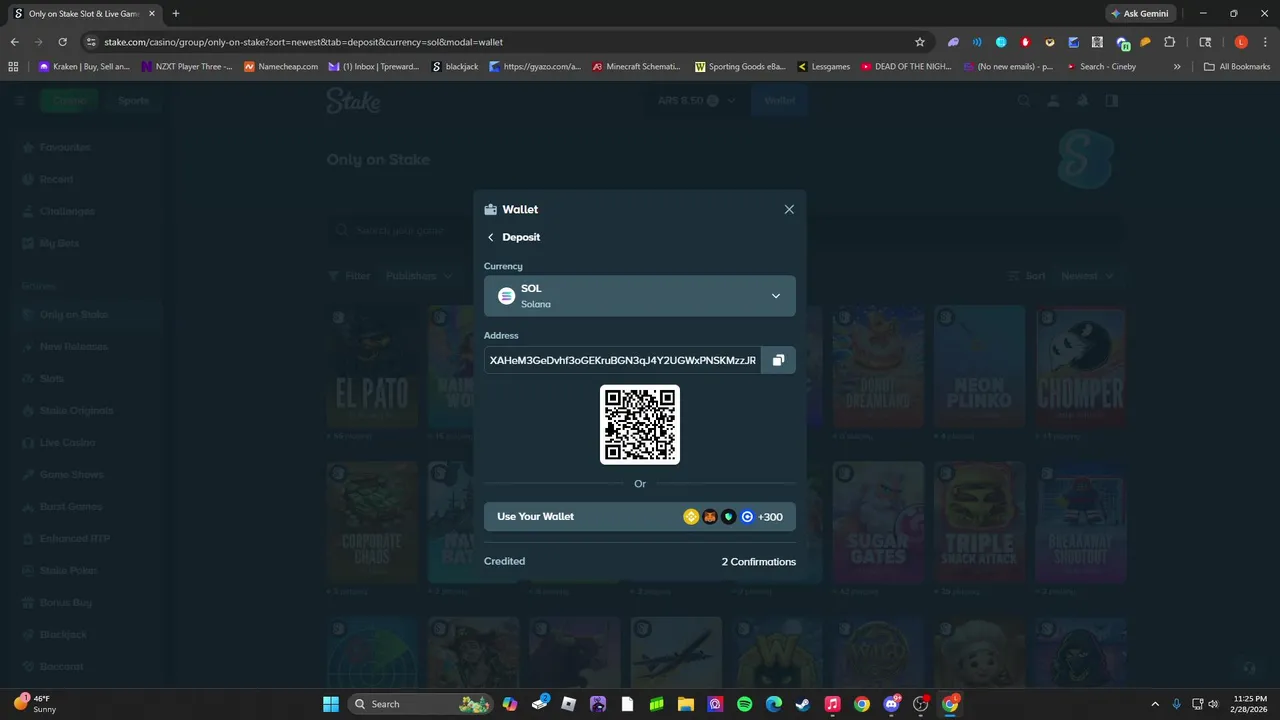Open Microsoft Edge from the taskbar
Screen dimensions: 1280x720
tap(774, 704)
